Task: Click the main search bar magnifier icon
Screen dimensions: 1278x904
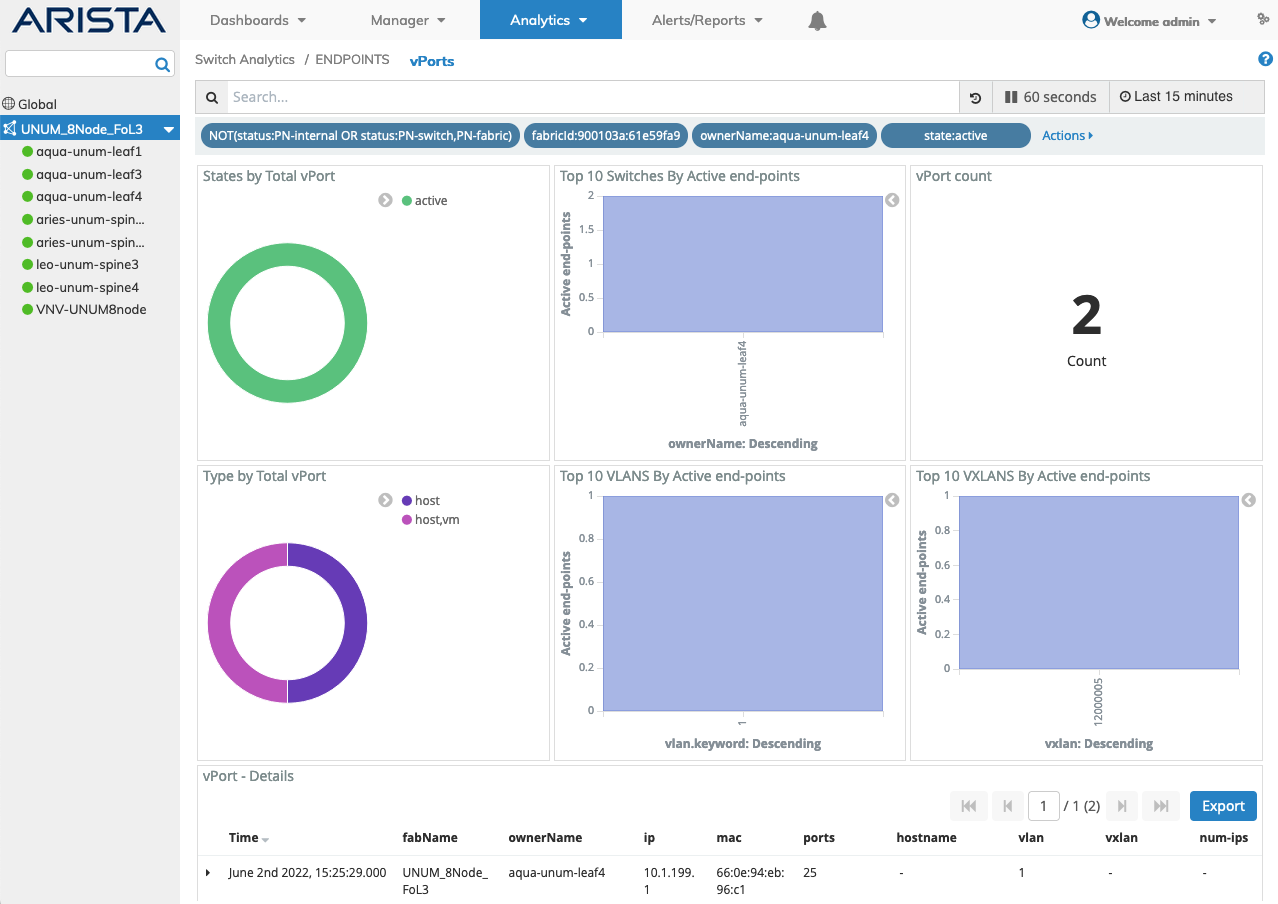Action: point(212,97)
